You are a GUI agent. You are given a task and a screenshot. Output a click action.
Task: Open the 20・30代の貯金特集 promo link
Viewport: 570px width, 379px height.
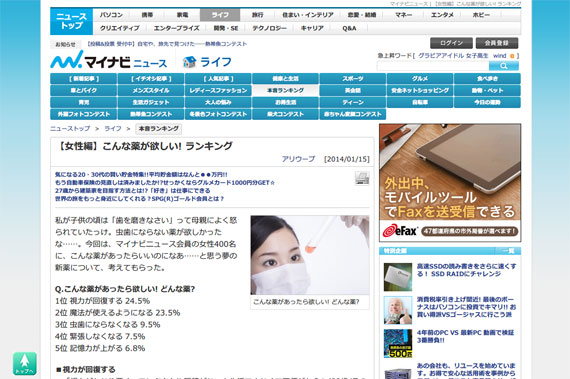coord(141,174)
